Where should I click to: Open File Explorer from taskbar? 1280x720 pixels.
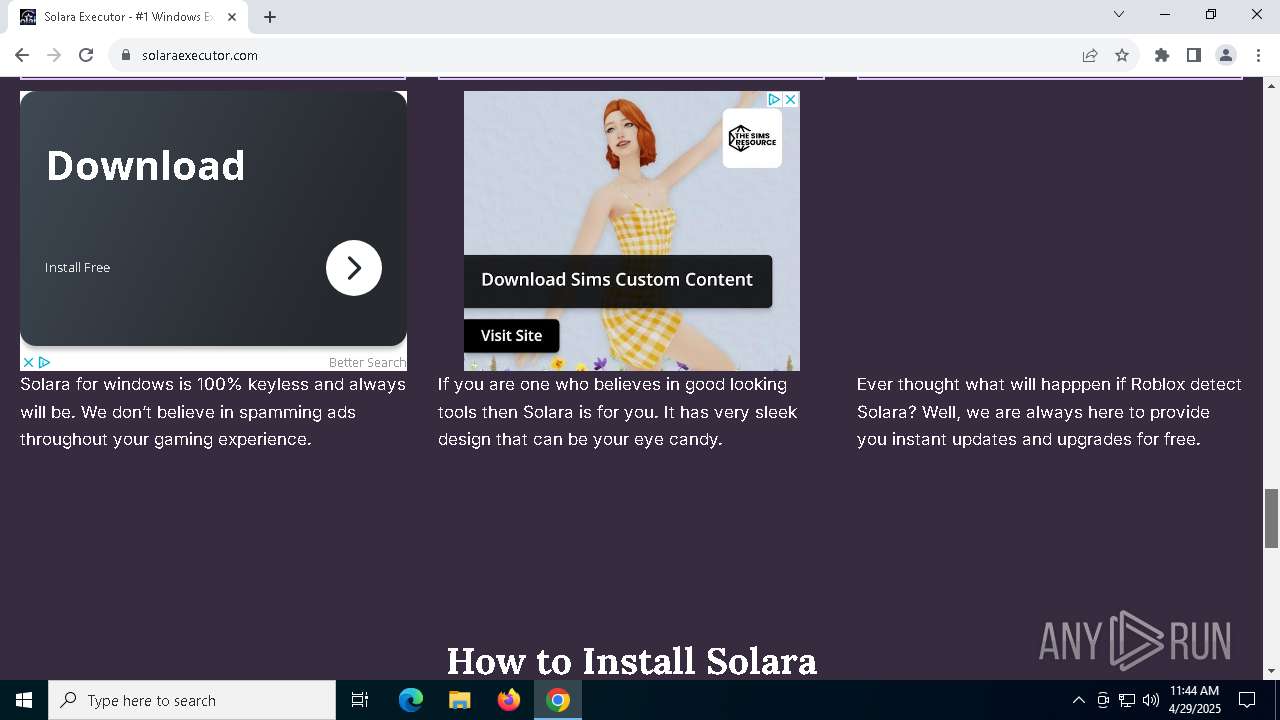(460, 700)
